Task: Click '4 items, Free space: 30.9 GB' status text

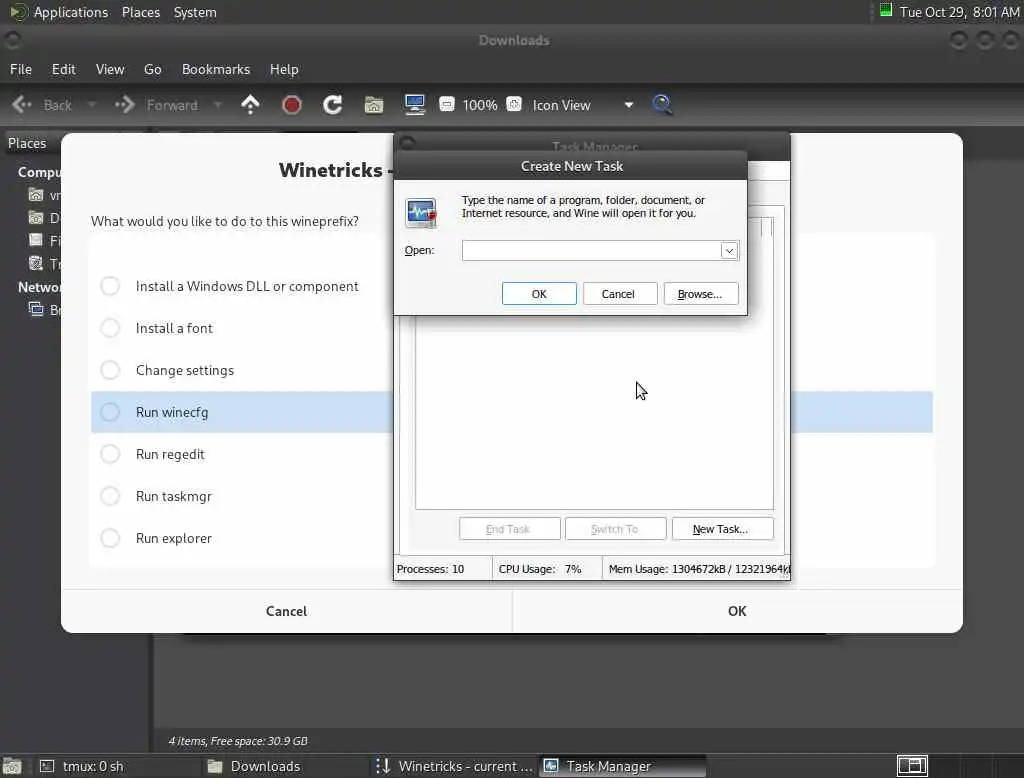Action: [238, 741]
